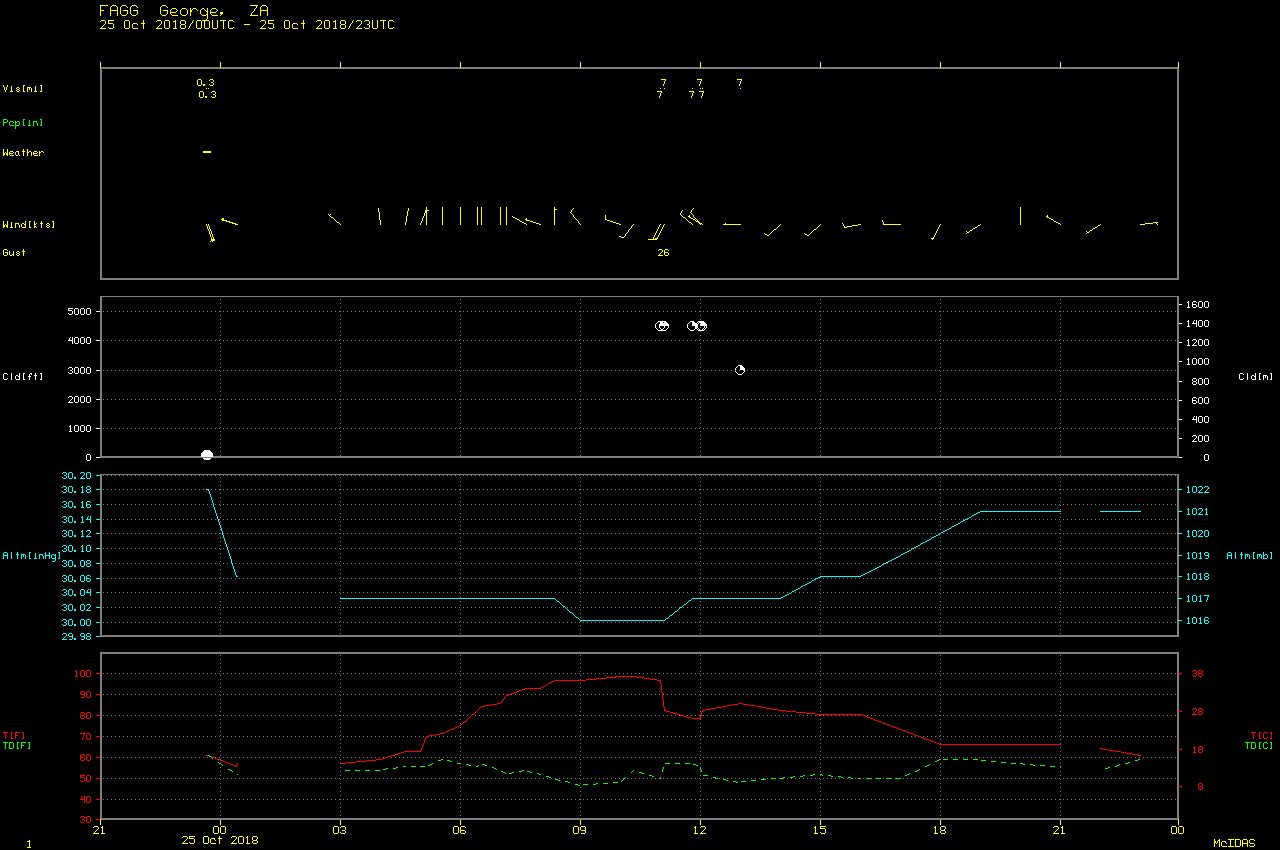
Task: Click the '1400' metres cloud tick
Action: [x=1198, y=324]
